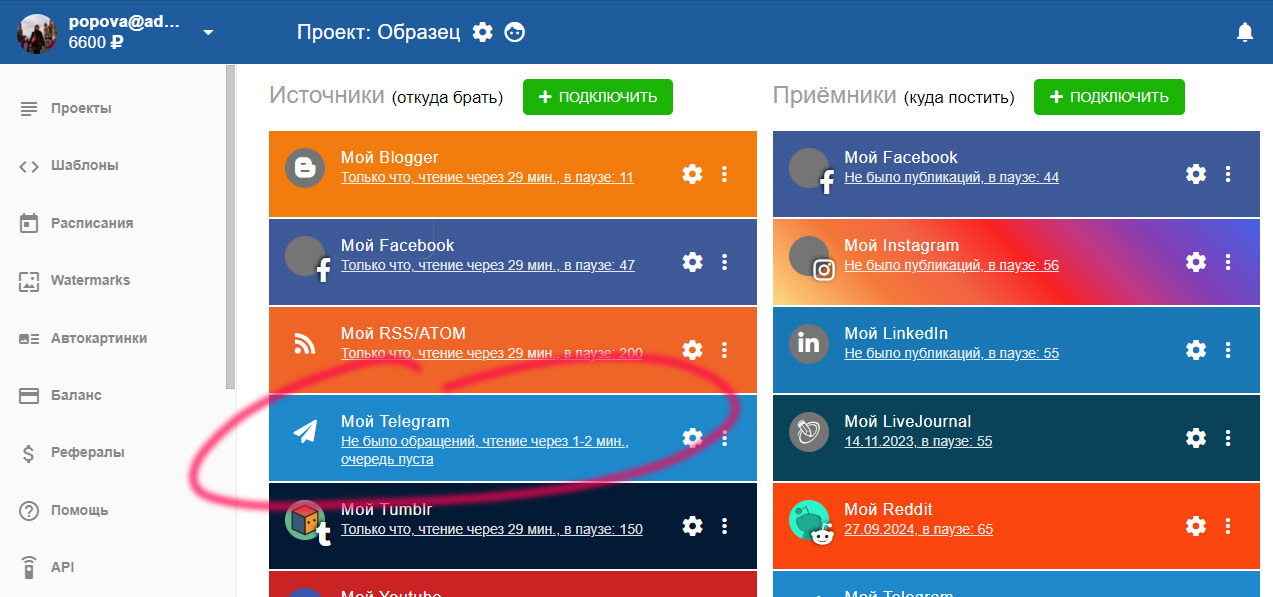The height and width of the screenshot is (597, 1273).
Task: Open more options for the Мой Instagram receiver
Action: pos(1229,262)
